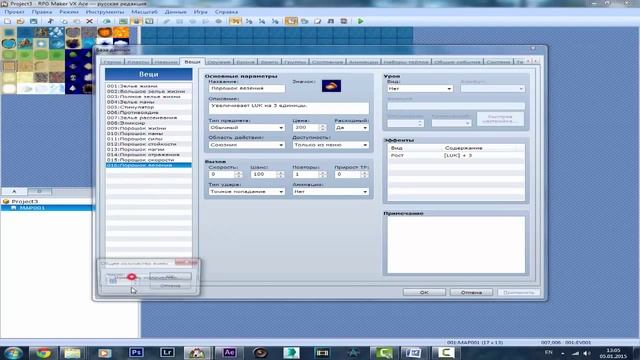
Task: Click Отмена in the database dialog
Action: (x=471, y=292)
